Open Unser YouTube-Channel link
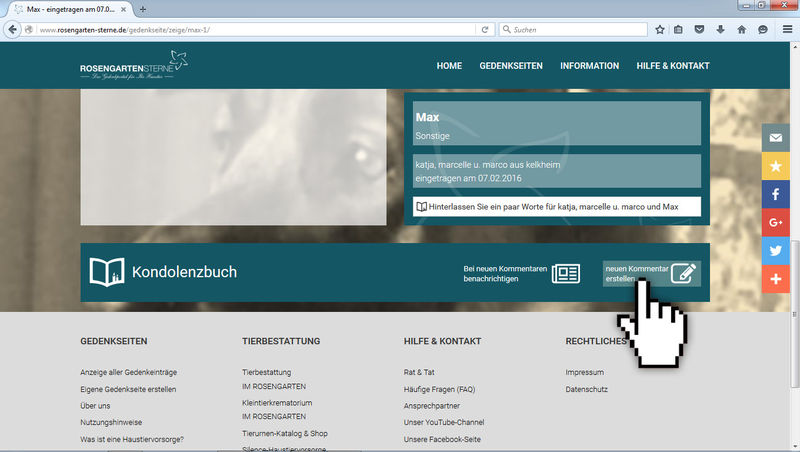This screenshot has height=452, width=800. click(x=444, y=422)
